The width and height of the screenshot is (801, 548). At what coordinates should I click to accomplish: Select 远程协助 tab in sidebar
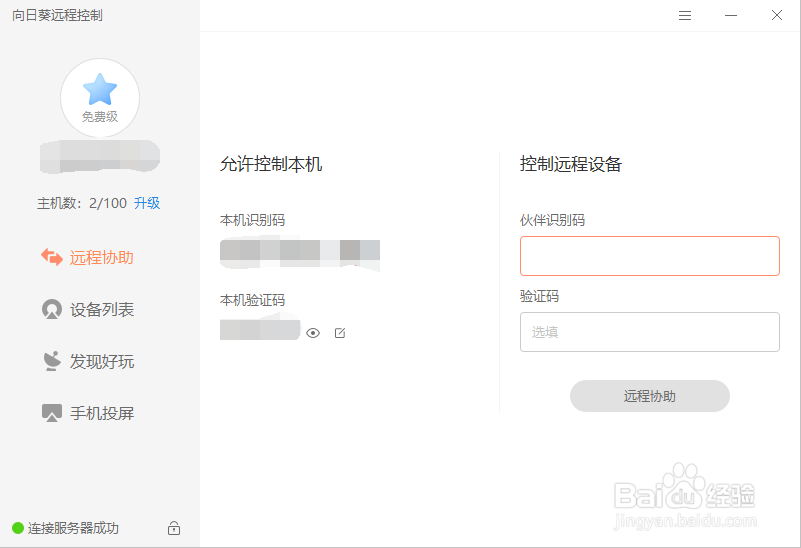pos(87,257)
